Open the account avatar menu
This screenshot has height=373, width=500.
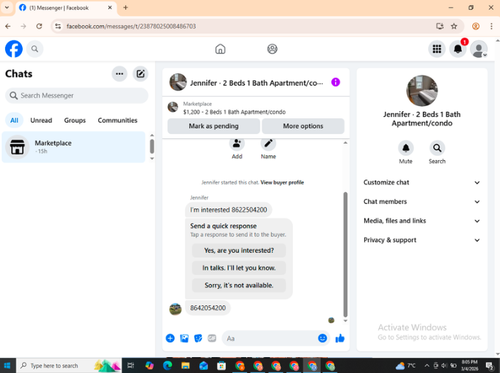pyautogui.click(x=479, y=49)
